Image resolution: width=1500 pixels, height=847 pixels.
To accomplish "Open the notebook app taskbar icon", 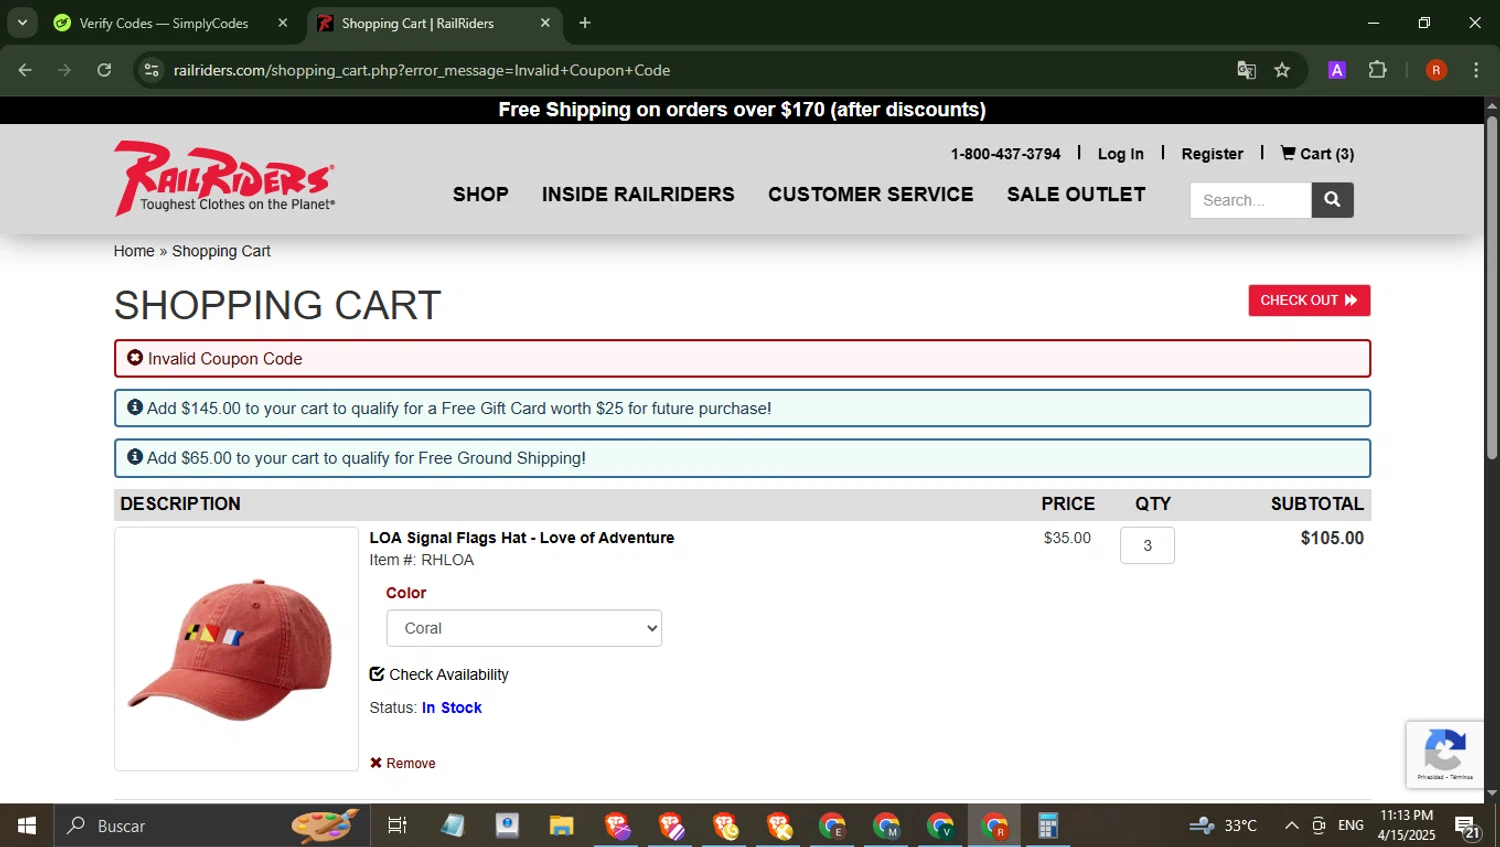I will tap(453, 826).
